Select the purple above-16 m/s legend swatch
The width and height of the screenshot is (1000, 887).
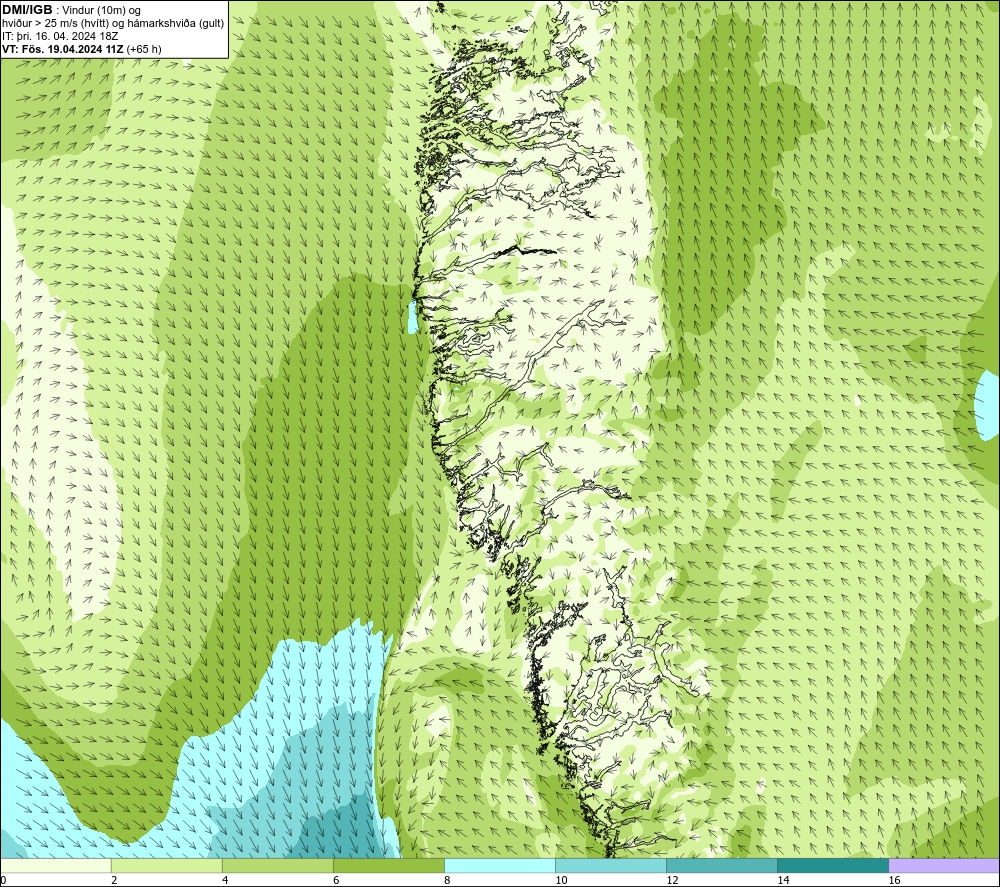pos(944,866)
